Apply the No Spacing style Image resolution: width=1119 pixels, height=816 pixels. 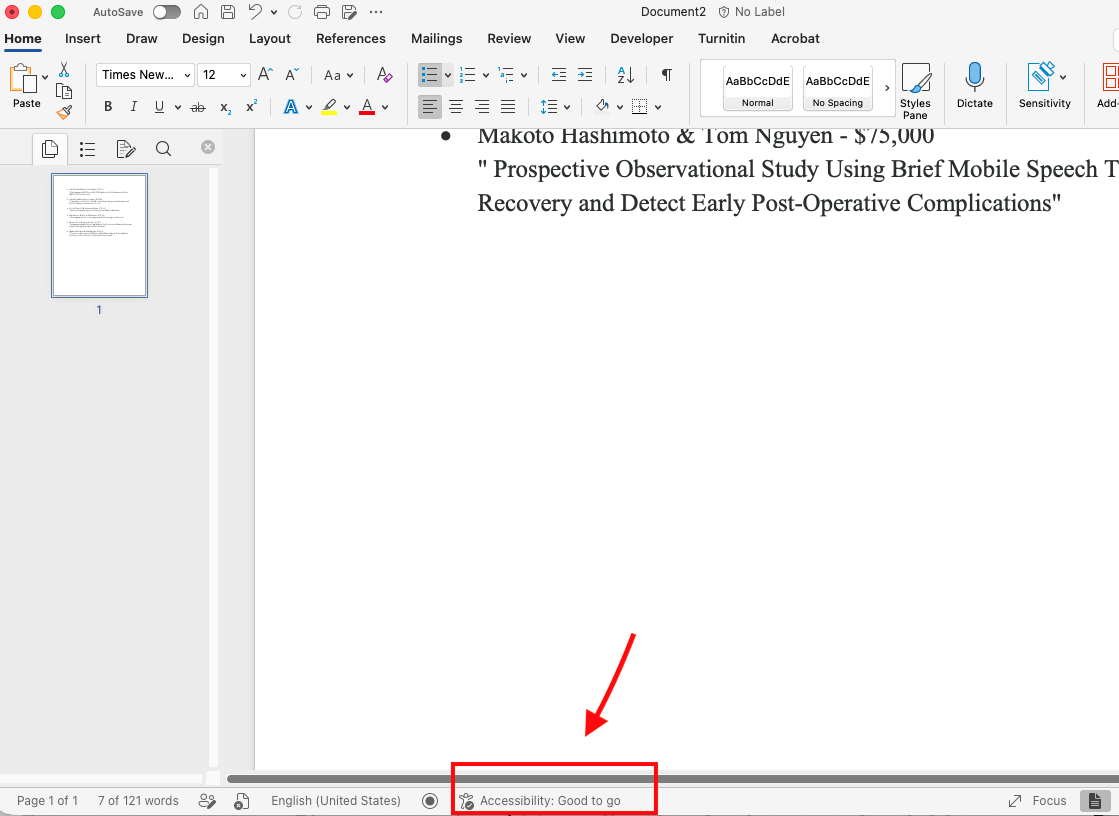click(837, 89)
